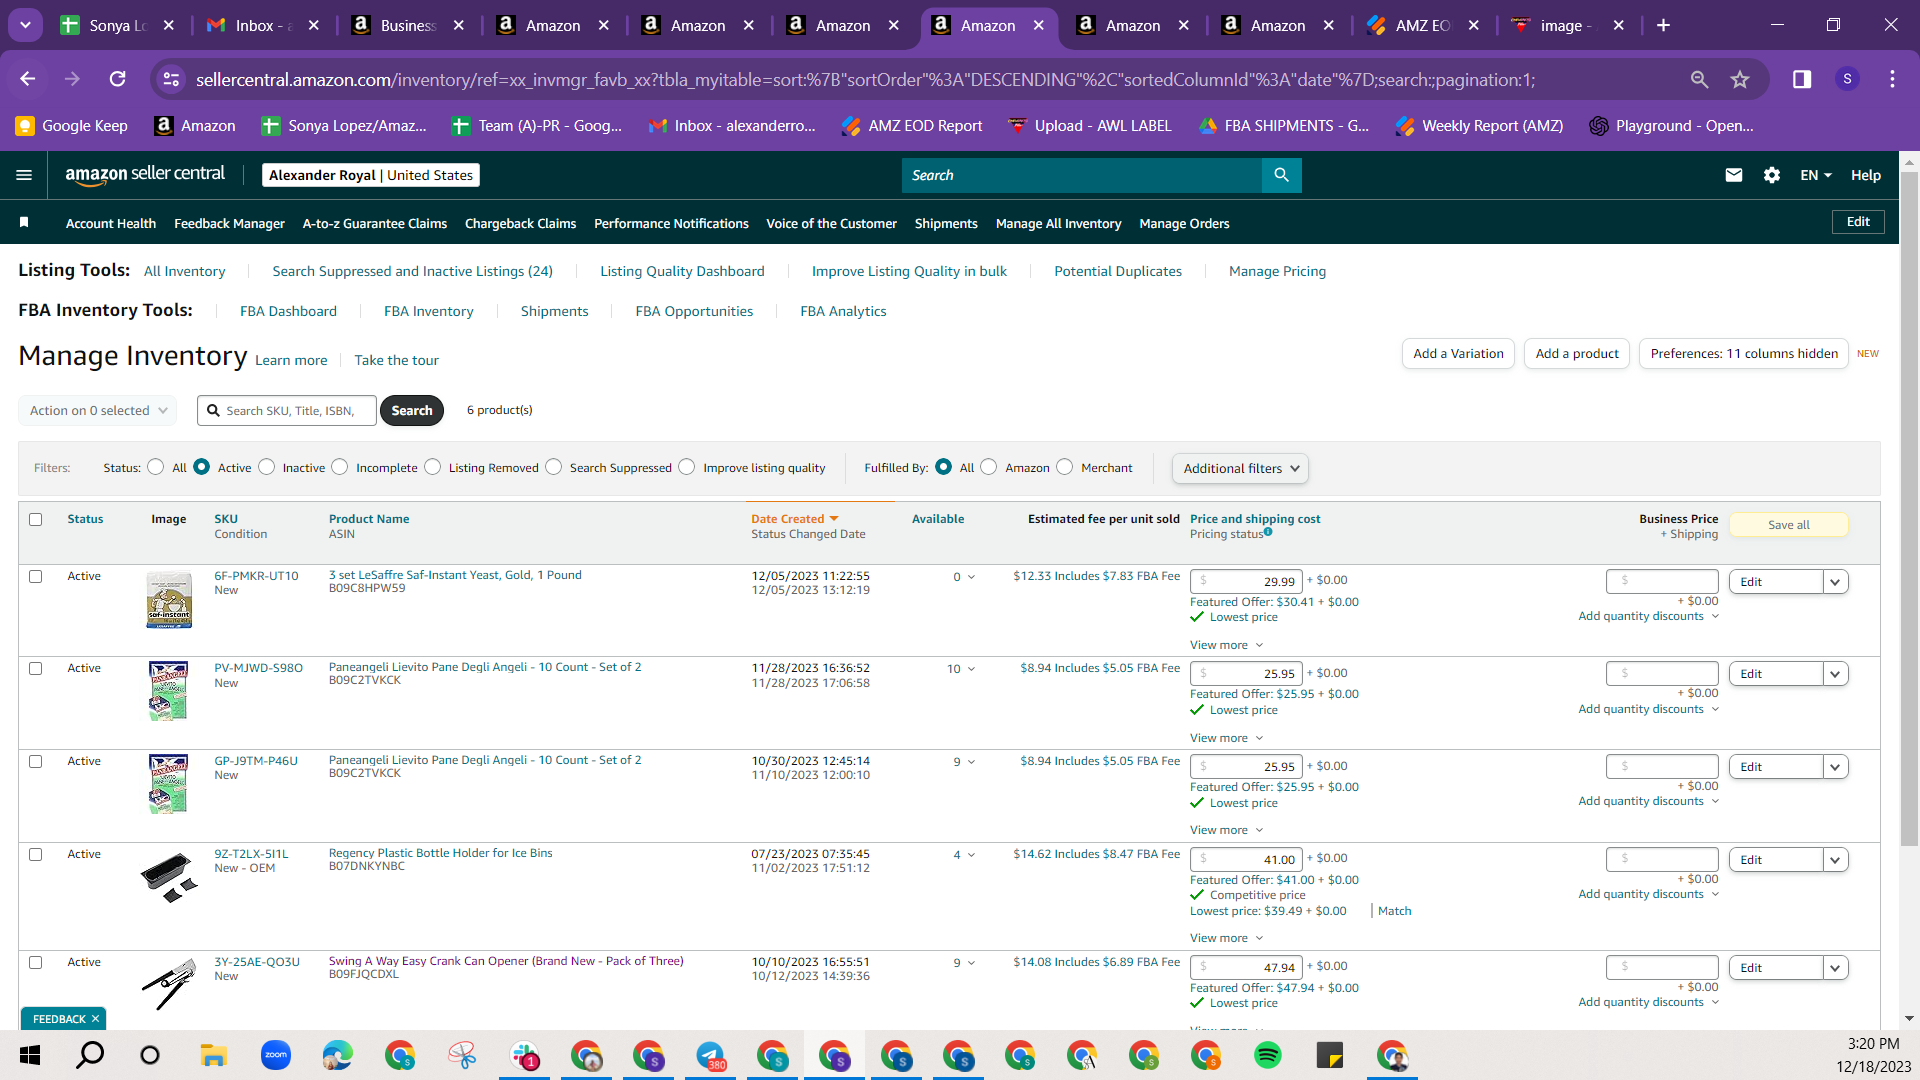Reload the page with the refresh icon

[x=118, y=79]
